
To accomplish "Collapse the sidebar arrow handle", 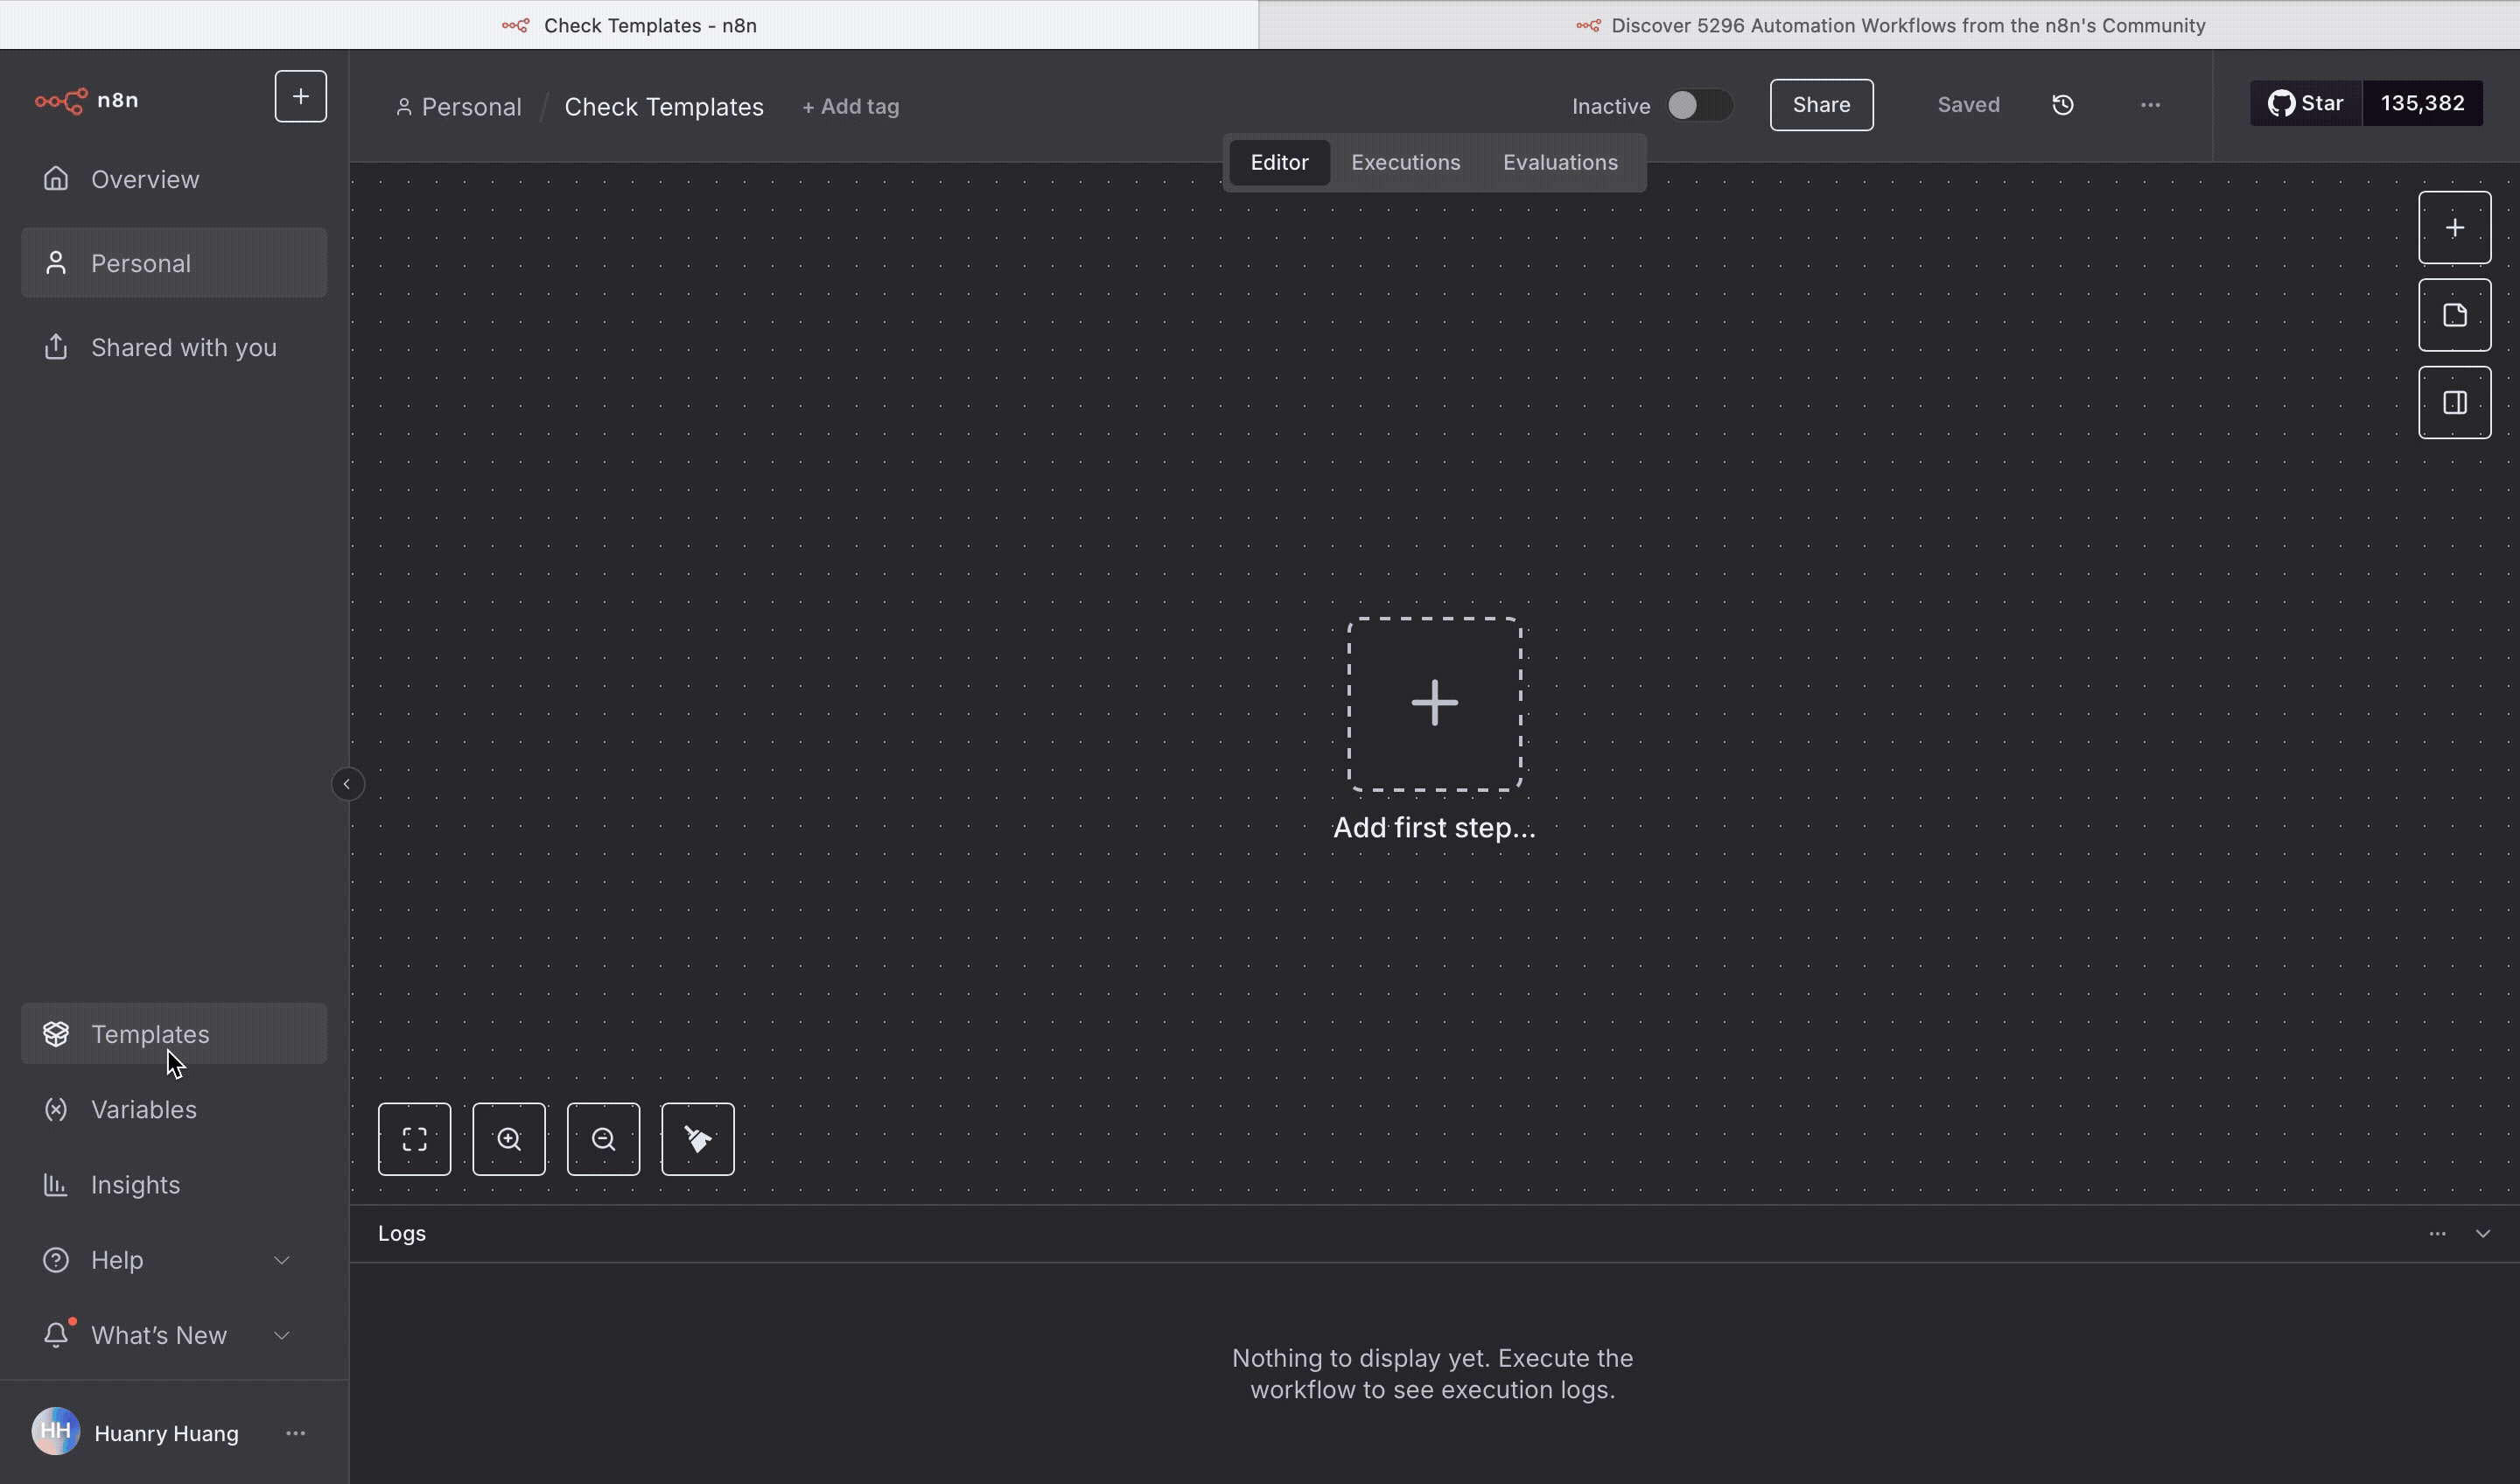I will point(347,784).
